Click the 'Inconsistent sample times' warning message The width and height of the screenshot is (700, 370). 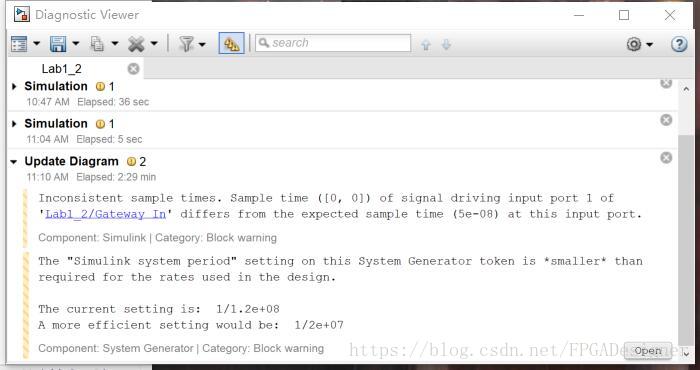[340, 206]
